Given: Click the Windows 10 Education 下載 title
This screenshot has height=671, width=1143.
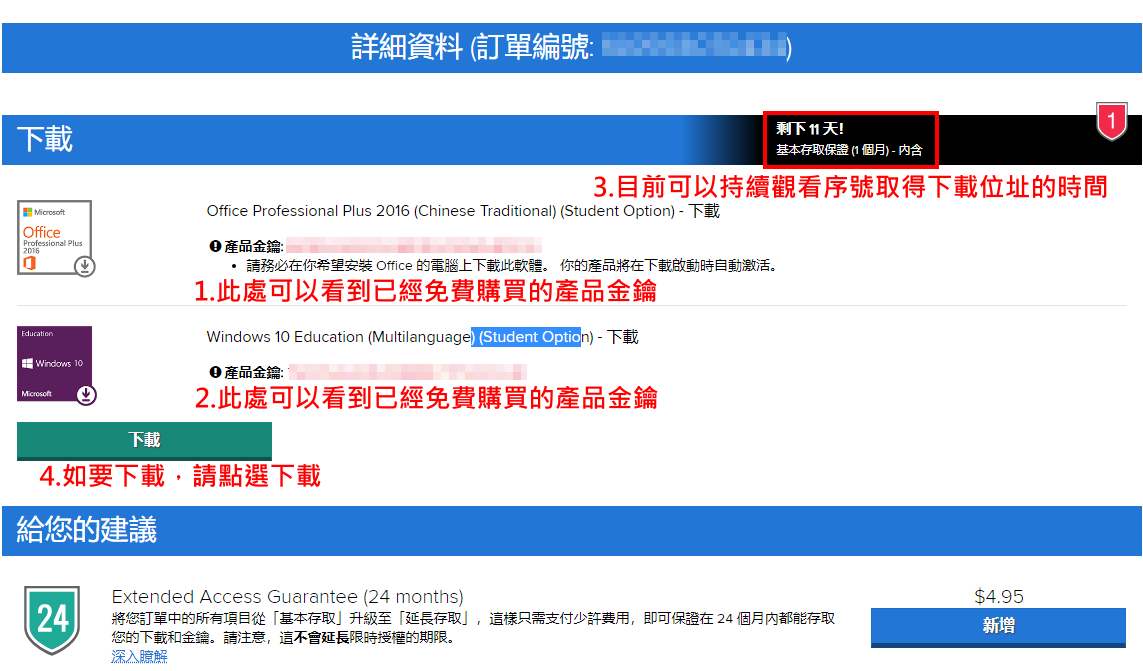Looking at the screenshot, I should point(422,337).
